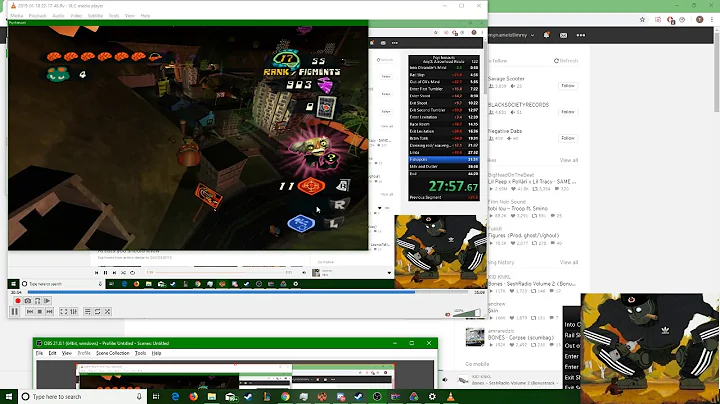Pause playback in VLC
This screenshot has width=720, height=404.
(x=14, y=312)
